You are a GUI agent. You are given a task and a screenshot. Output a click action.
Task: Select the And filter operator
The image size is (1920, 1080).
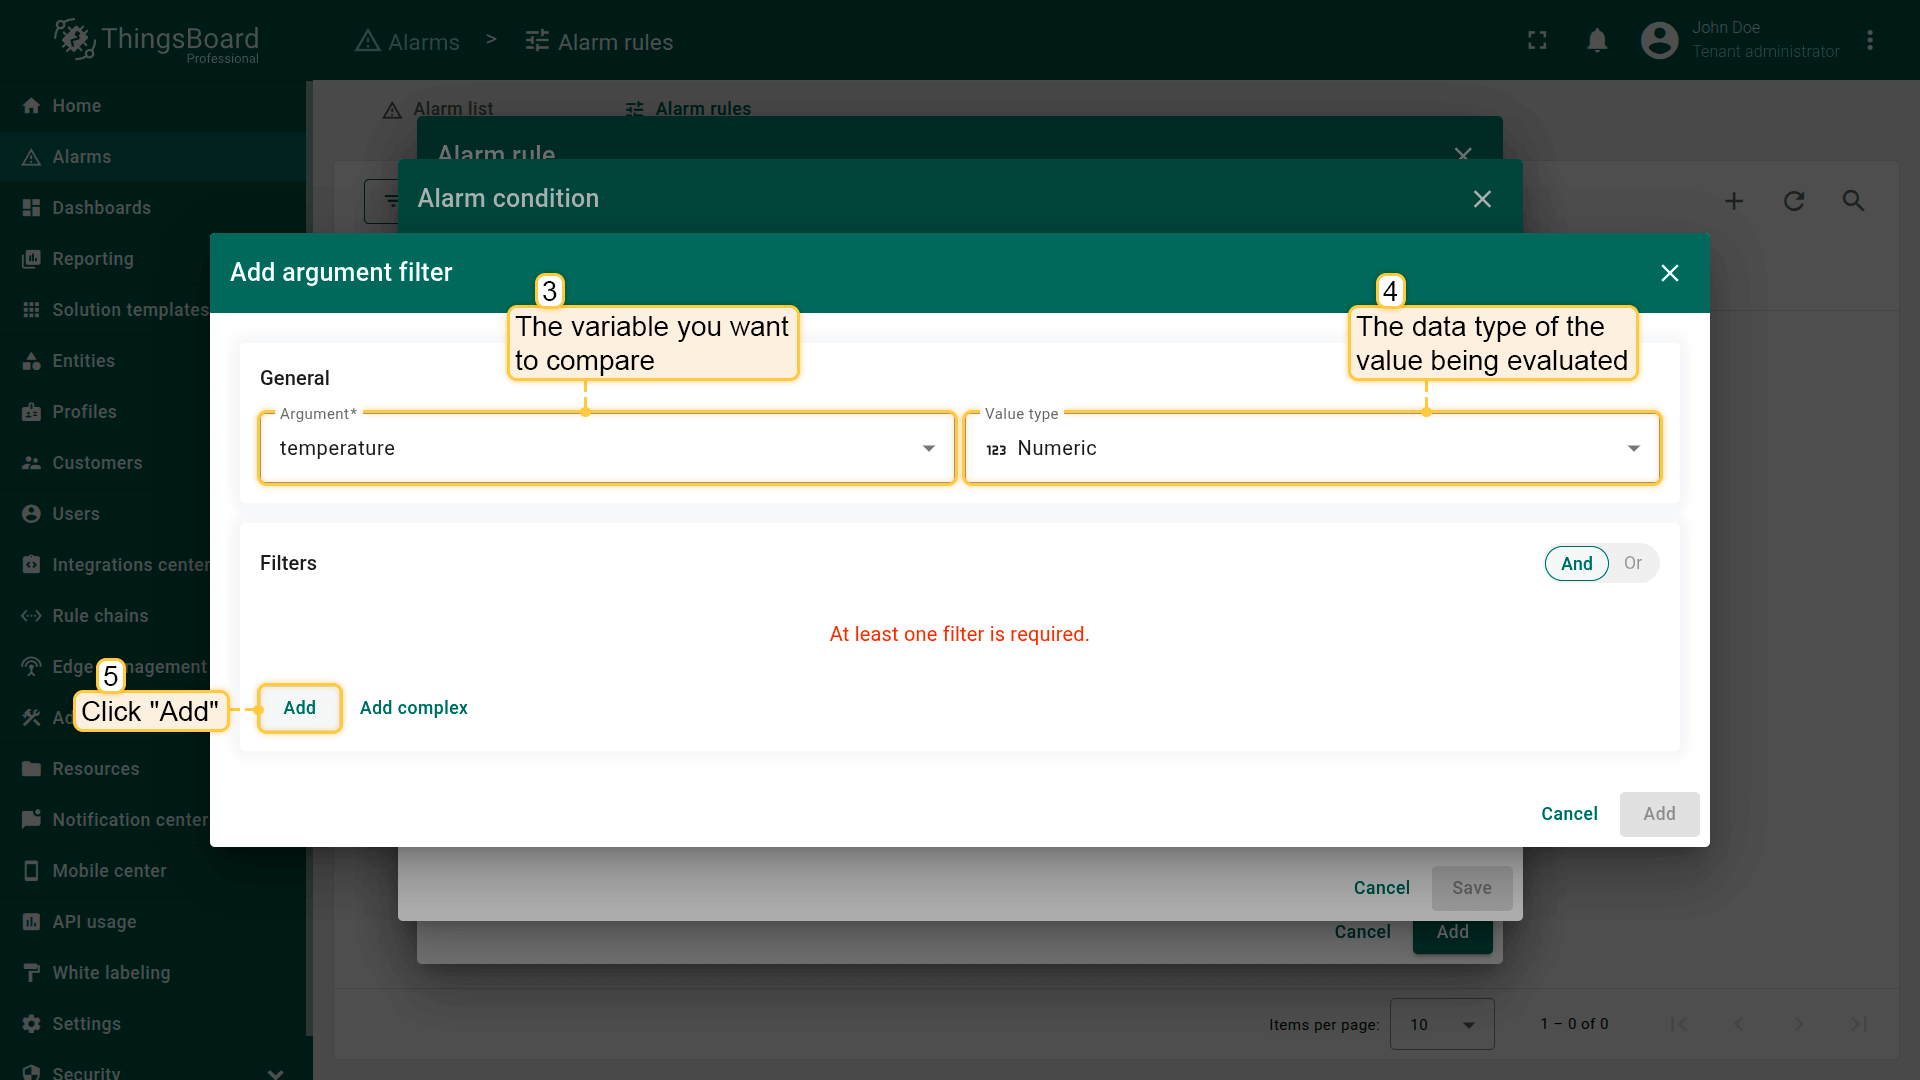coord(1576,563)
